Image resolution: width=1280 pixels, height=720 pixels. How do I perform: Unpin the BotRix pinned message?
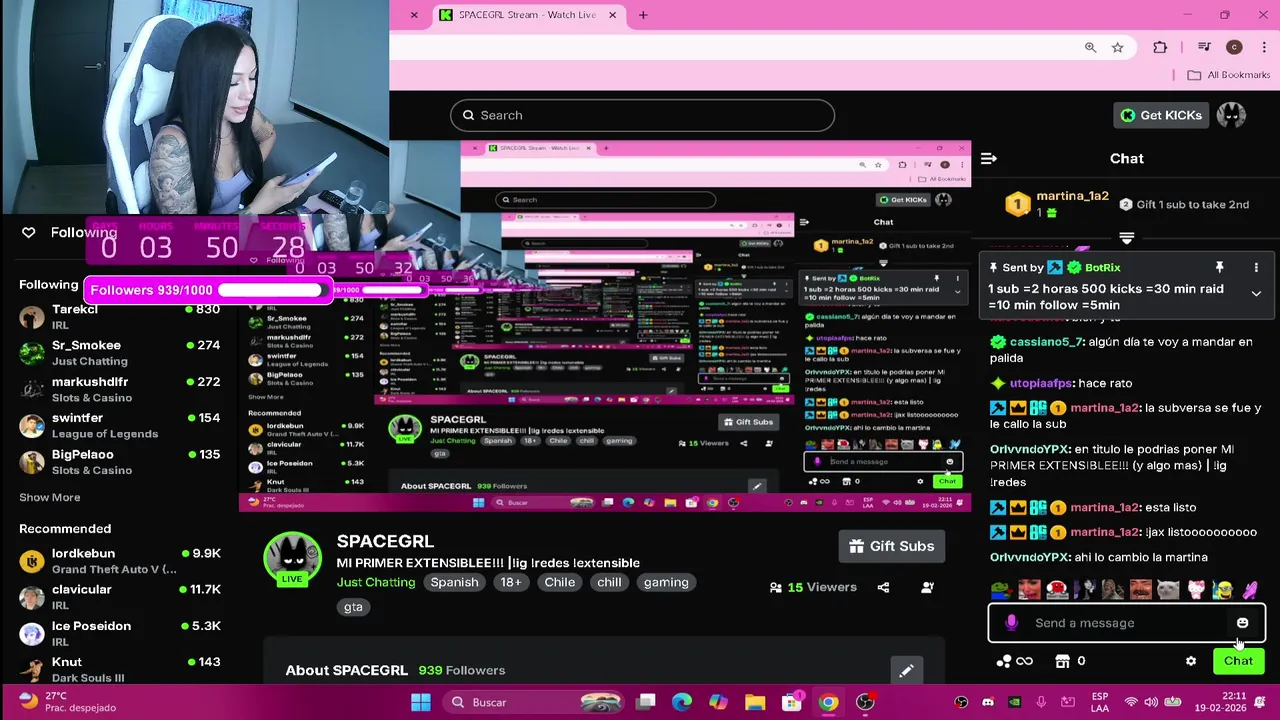pyautogui.click(x=1219, y=268)
